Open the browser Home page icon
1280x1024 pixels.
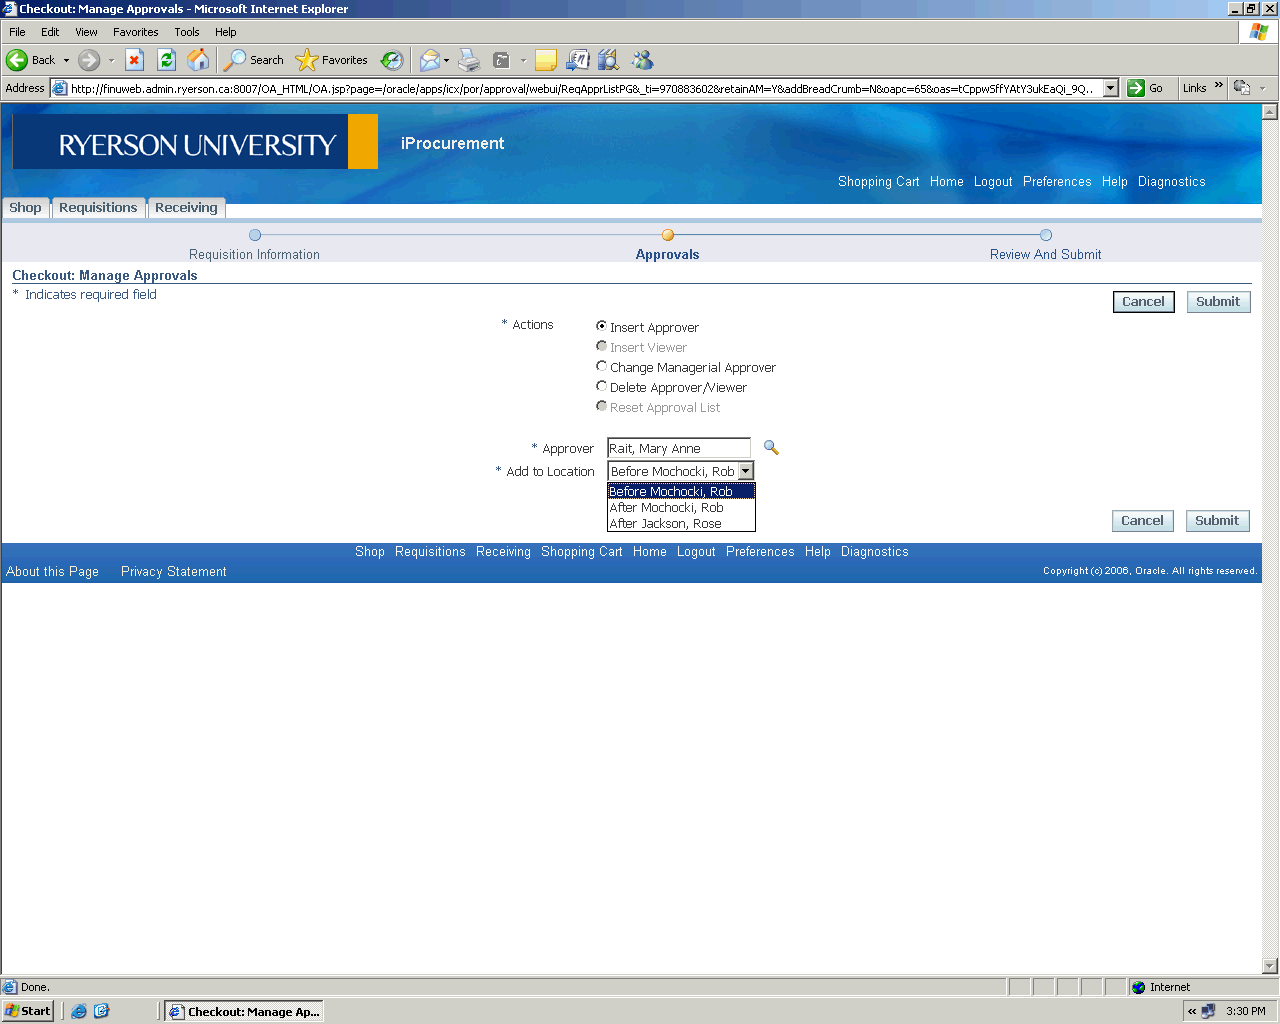point(199,60)
